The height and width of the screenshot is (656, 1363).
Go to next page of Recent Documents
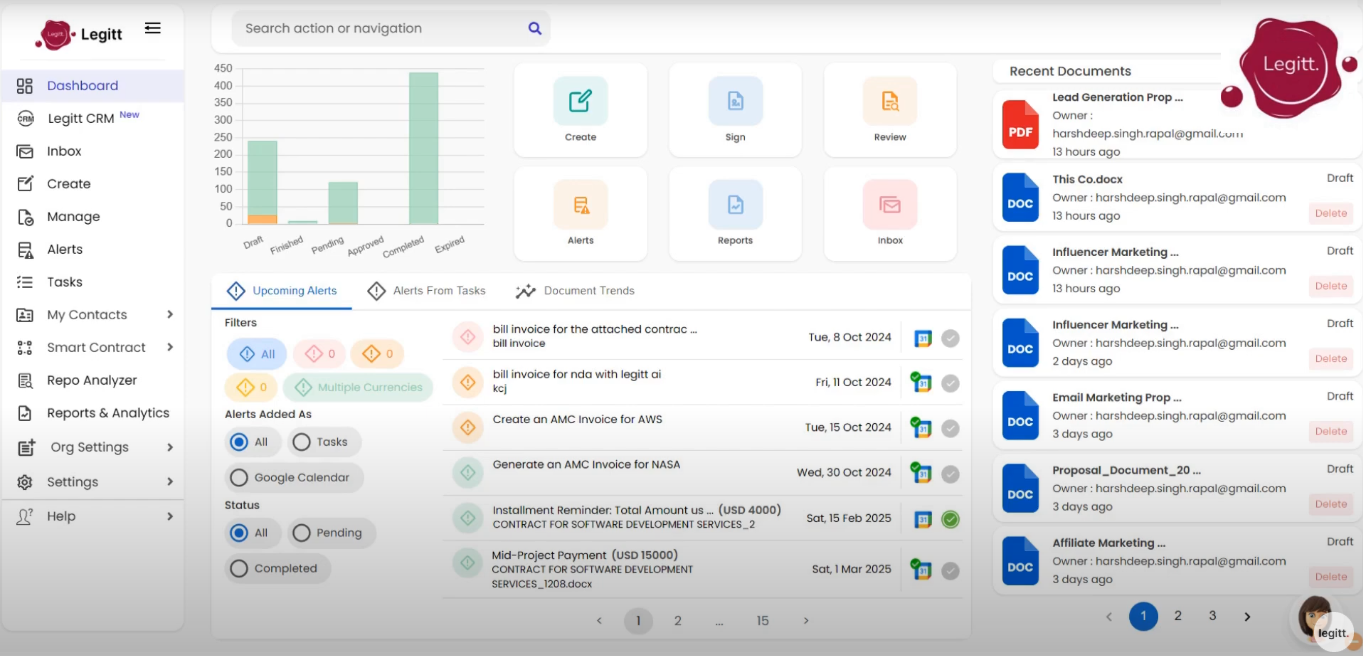1247,616
